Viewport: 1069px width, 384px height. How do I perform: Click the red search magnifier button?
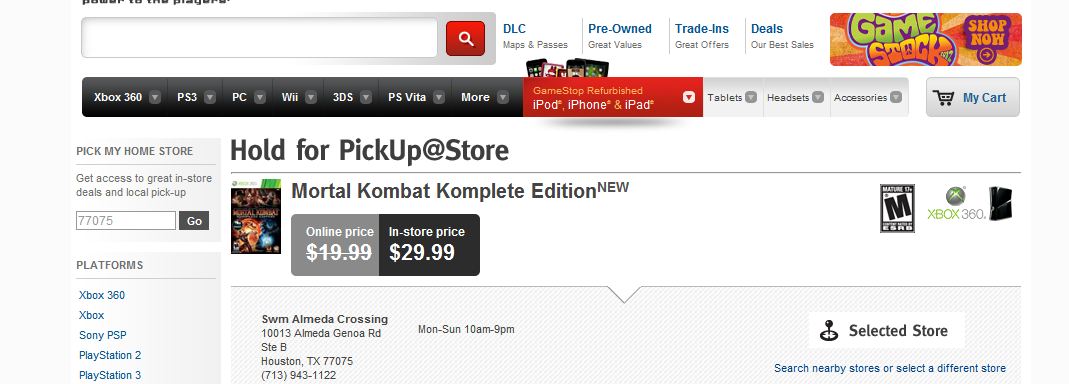(x=466, y=38)
